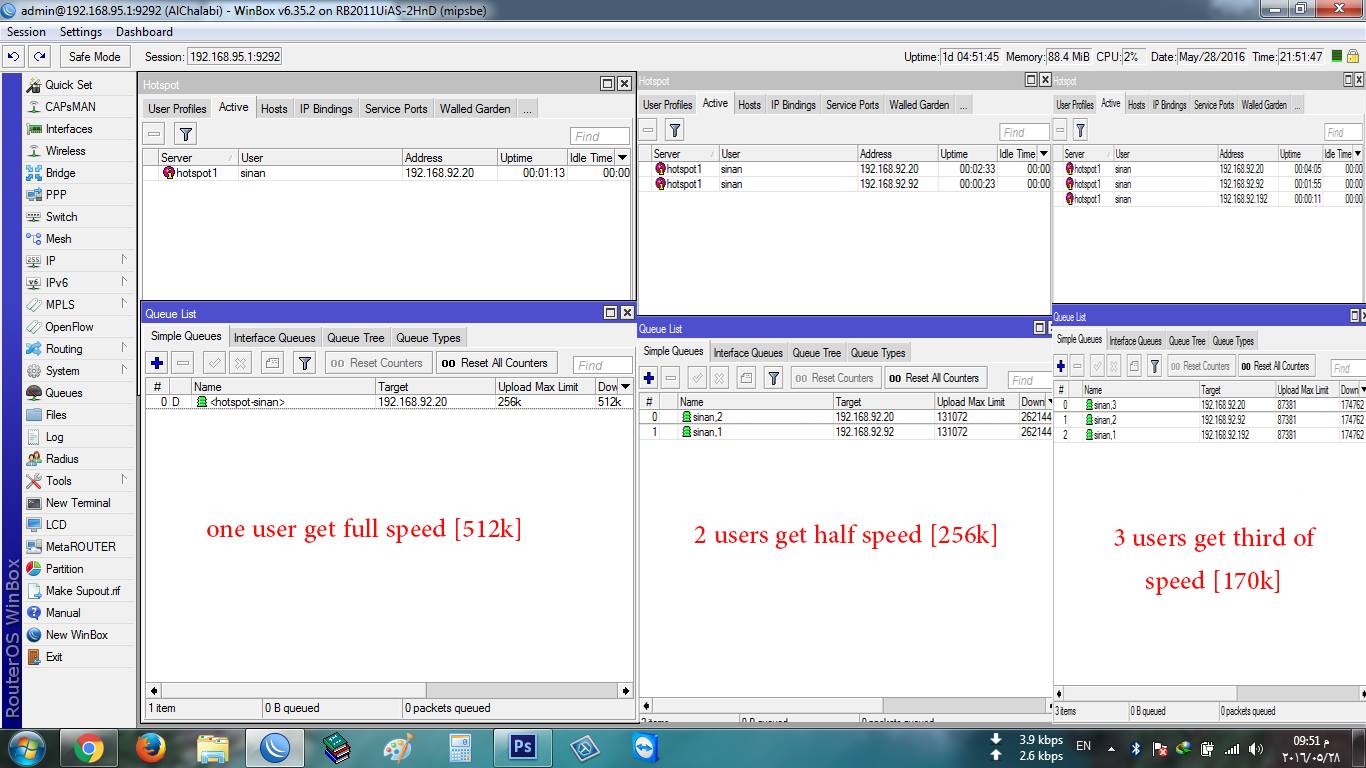Screen dimensions: 1366x768
Task: Open PPP from the sidebar
Action: pos(56,195)
